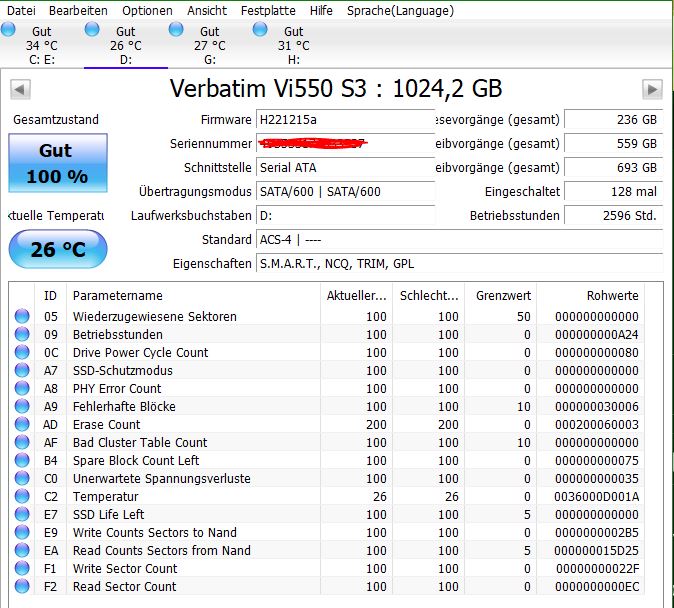Click the raw value 000000015D25
Screen dimensions: 674x608
tap(597, 550)
